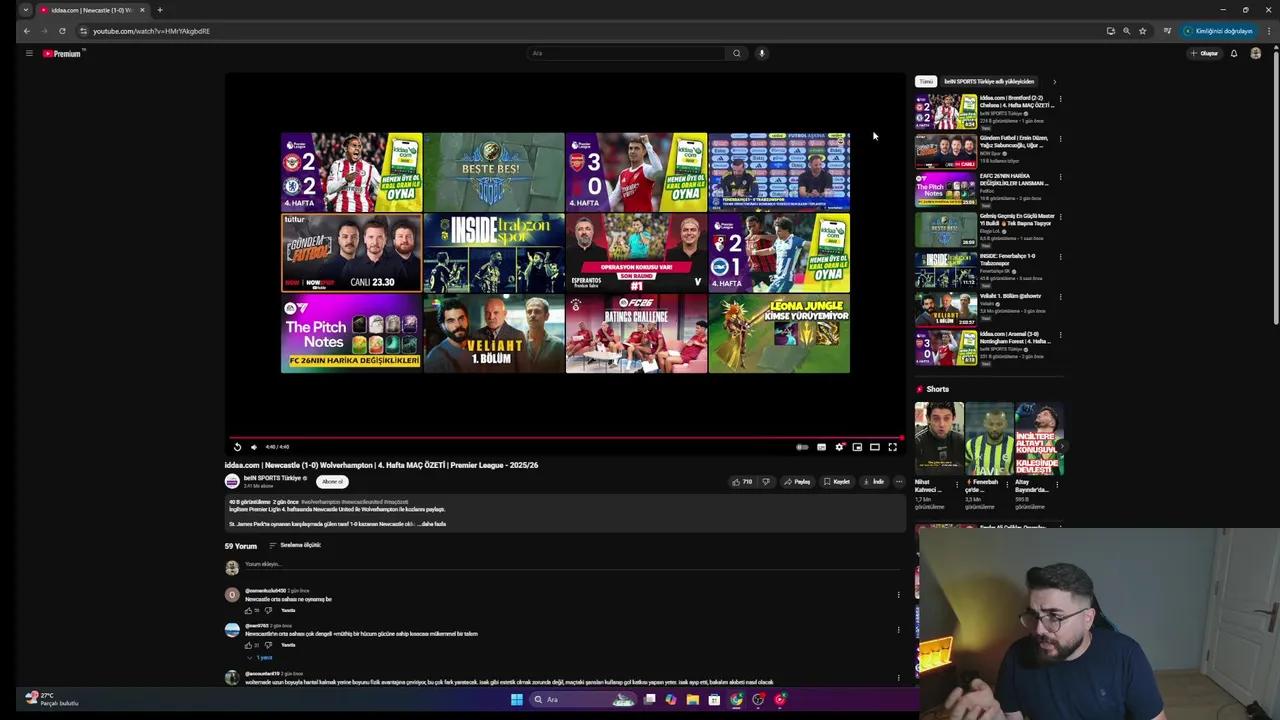Open the Nihat Kahveci short
This screenshot has height=720, width=1280.
(939, 438)
